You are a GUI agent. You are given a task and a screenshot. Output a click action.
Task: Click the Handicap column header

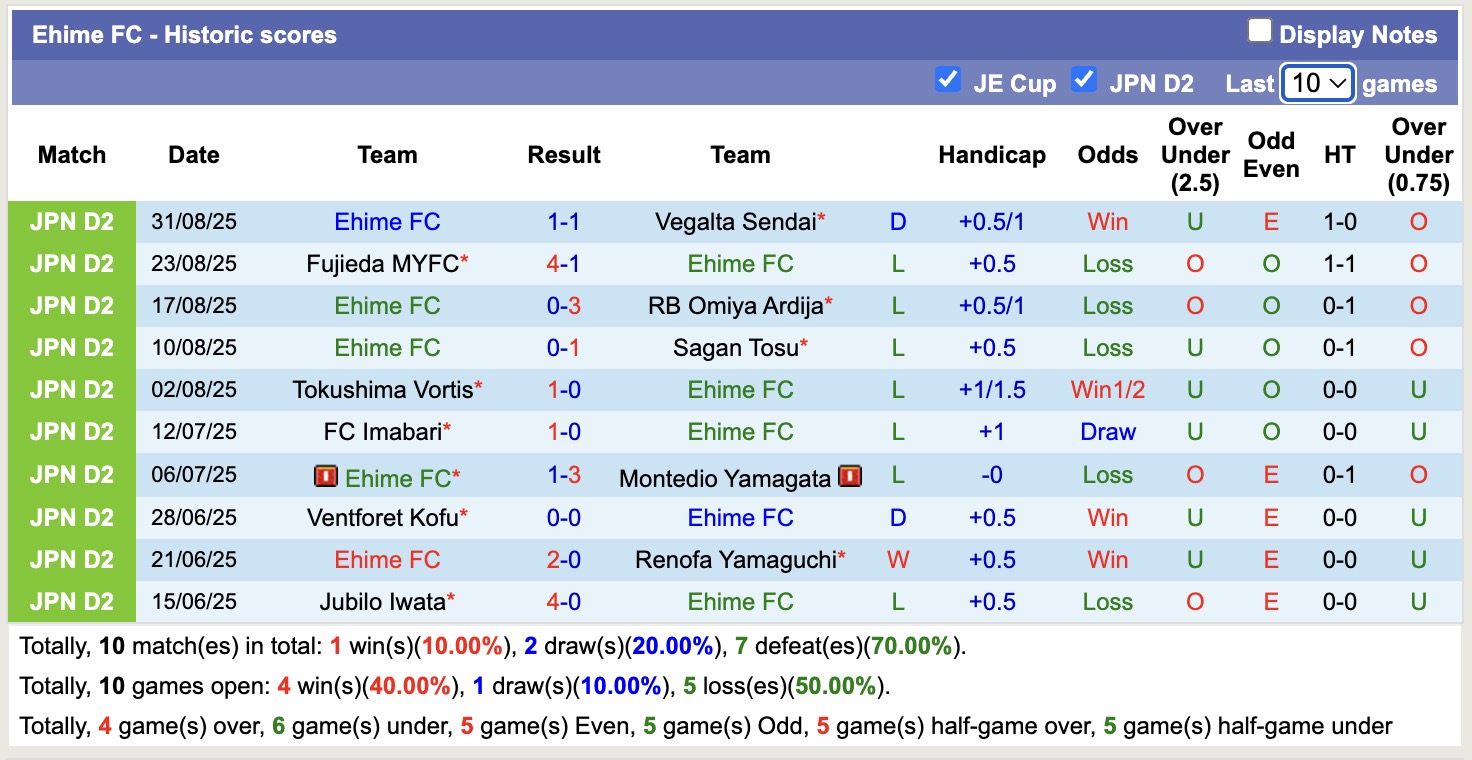tap(992, 155)
